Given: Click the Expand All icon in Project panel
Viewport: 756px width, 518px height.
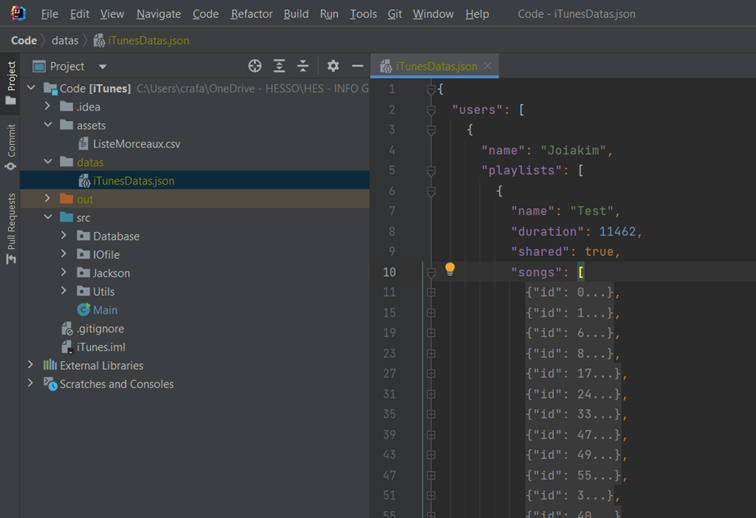Looking at the screenshot, I should (279, 66).
